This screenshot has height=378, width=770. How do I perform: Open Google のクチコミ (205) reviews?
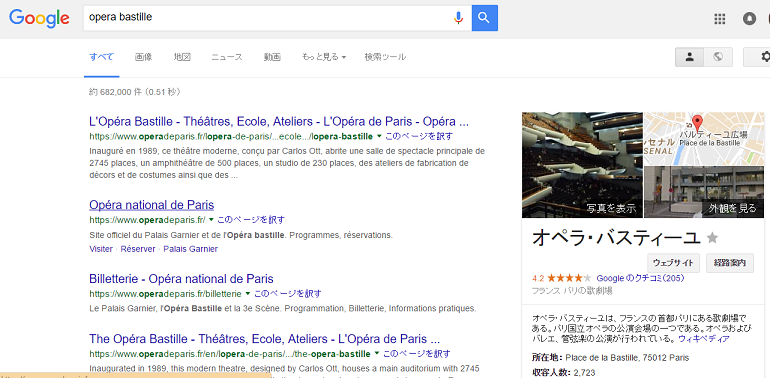(x=640, y=278)
